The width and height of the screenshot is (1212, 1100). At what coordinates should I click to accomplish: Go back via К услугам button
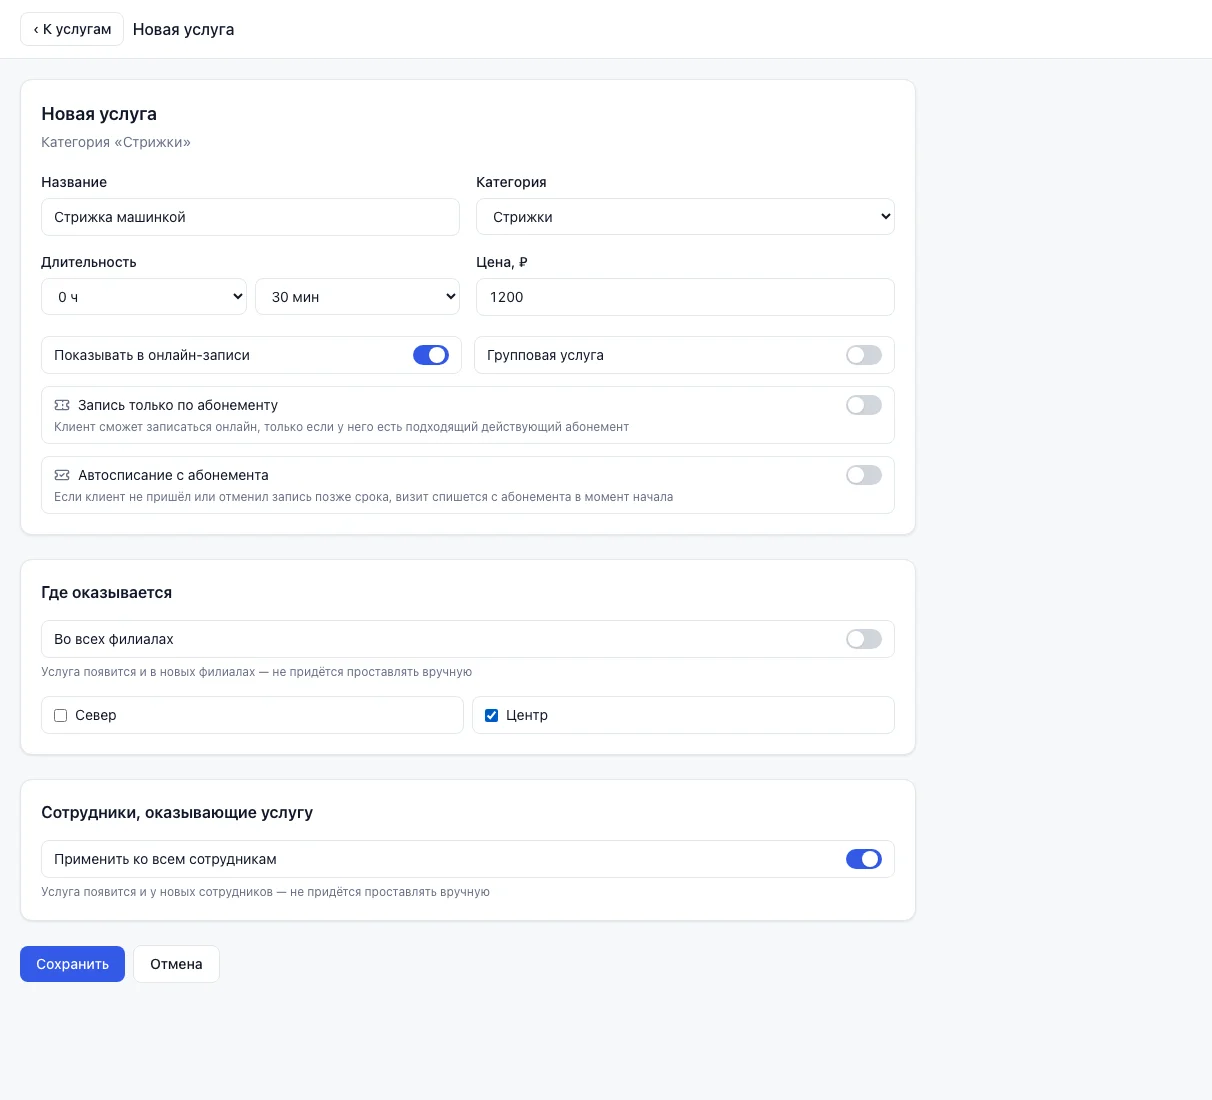(72, 29)
